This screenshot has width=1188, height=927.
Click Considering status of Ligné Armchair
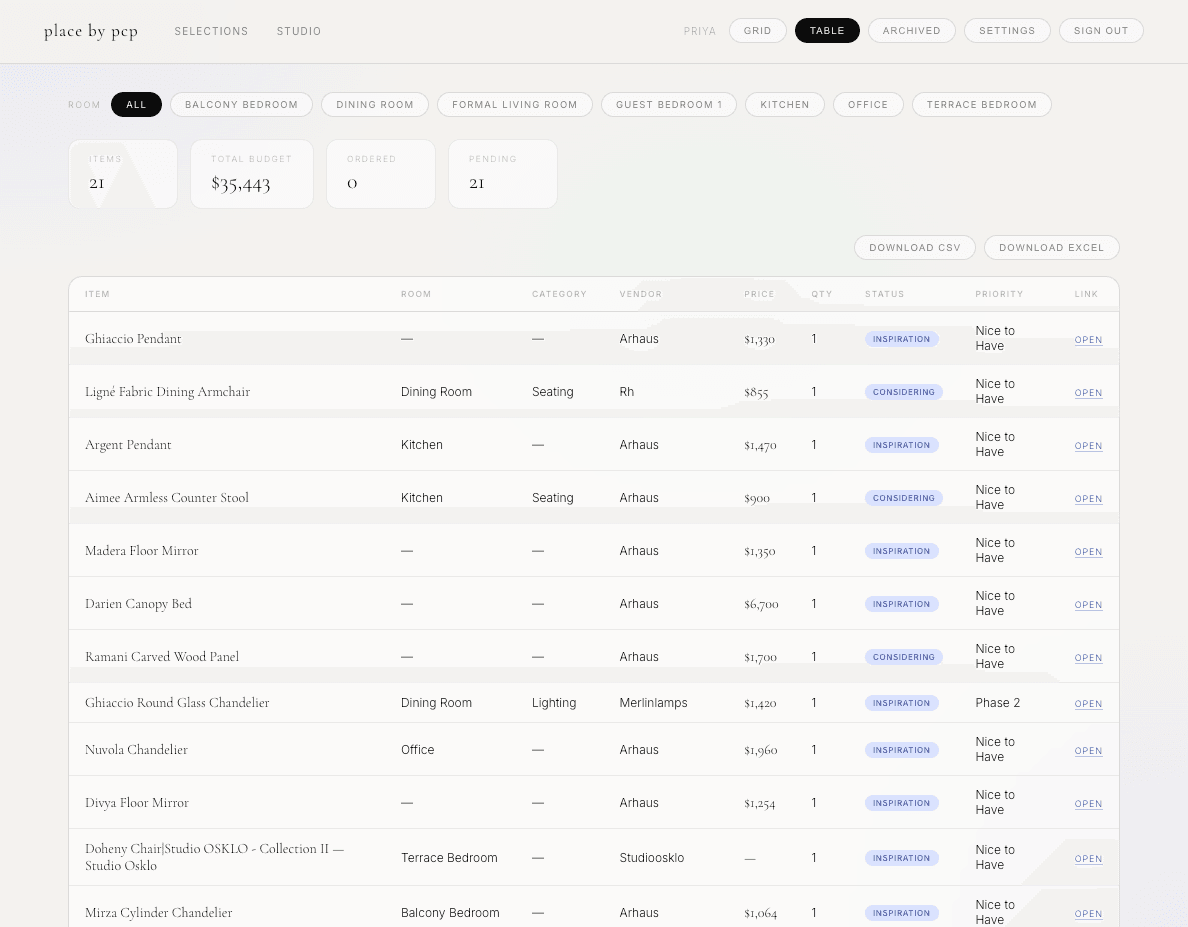(x=904, y=392)
